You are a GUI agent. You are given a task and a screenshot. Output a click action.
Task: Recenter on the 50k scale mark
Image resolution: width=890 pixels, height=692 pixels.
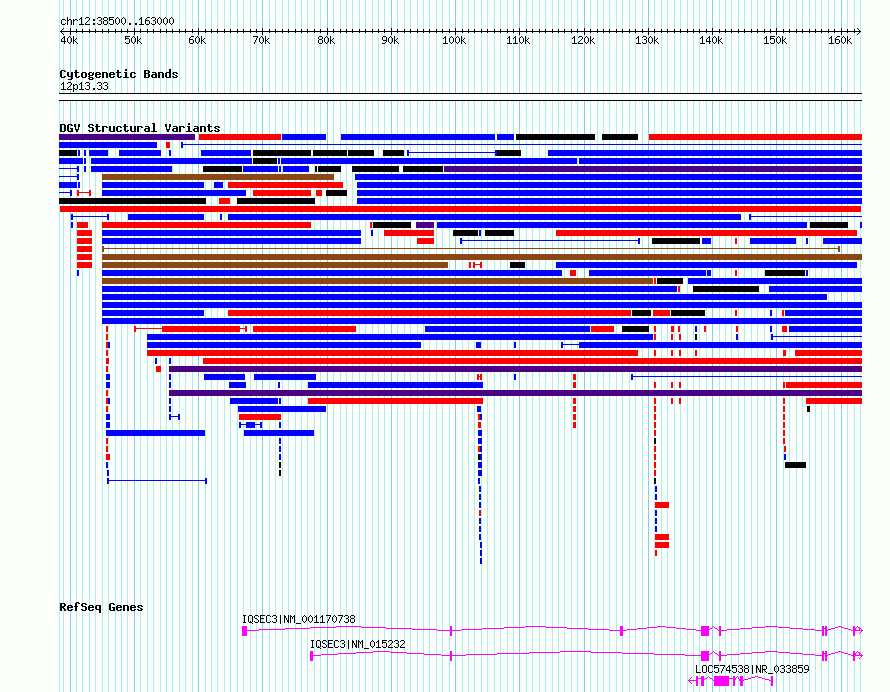tap(133, 40)
